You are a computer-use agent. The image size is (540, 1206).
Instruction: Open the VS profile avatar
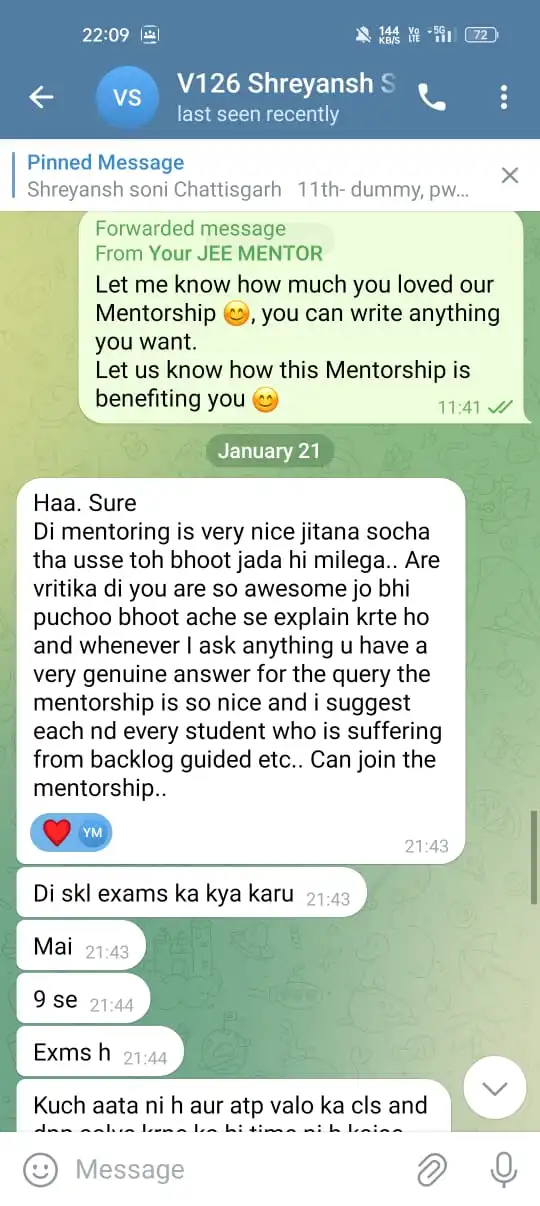[127, 98]
